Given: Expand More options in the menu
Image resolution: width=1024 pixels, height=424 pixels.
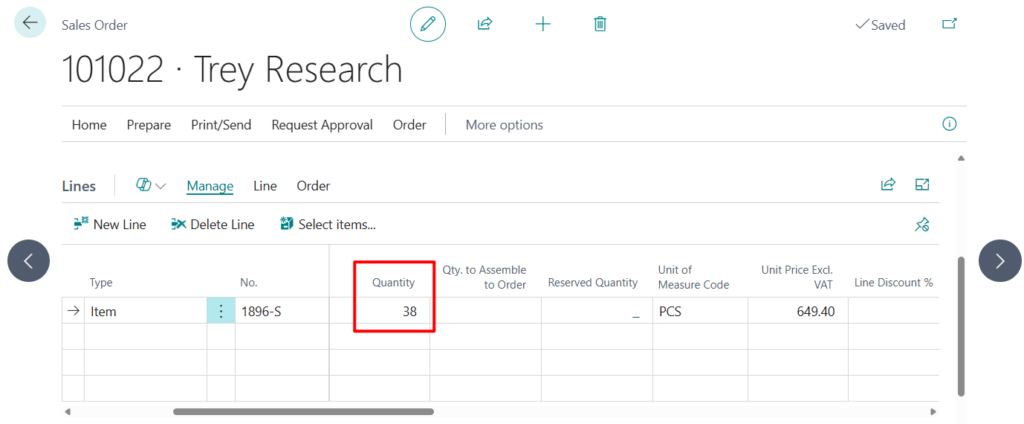Looking at the screenshot, I should click(x=504, y=125).
